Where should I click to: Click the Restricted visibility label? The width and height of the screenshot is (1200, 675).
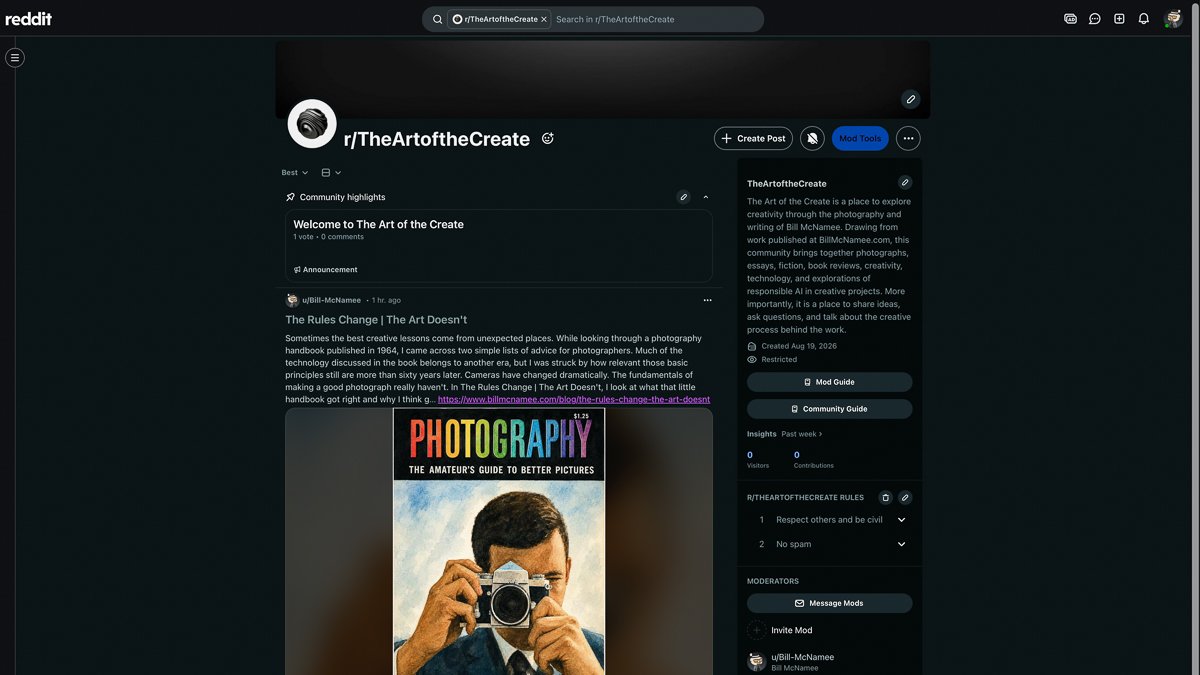(x=779, y=359)
